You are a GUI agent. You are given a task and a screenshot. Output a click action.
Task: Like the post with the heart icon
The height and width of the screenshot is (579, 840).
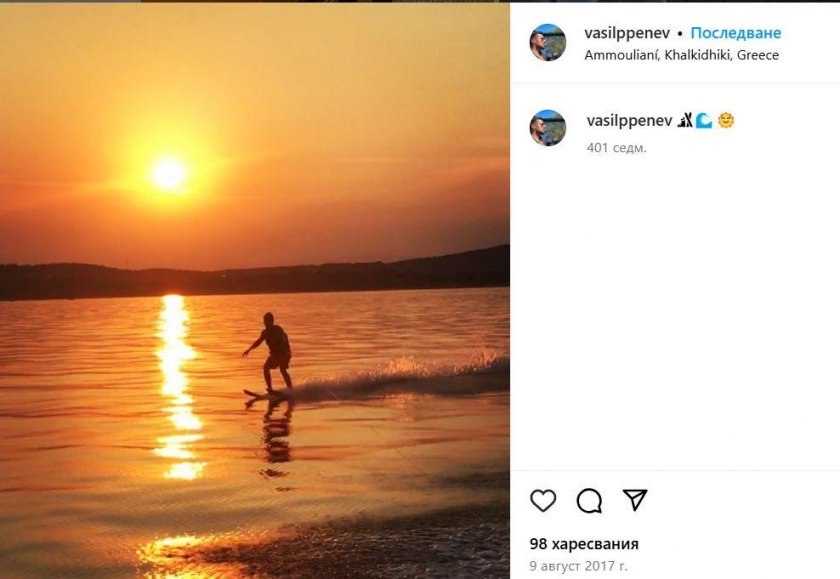(543, 500)
